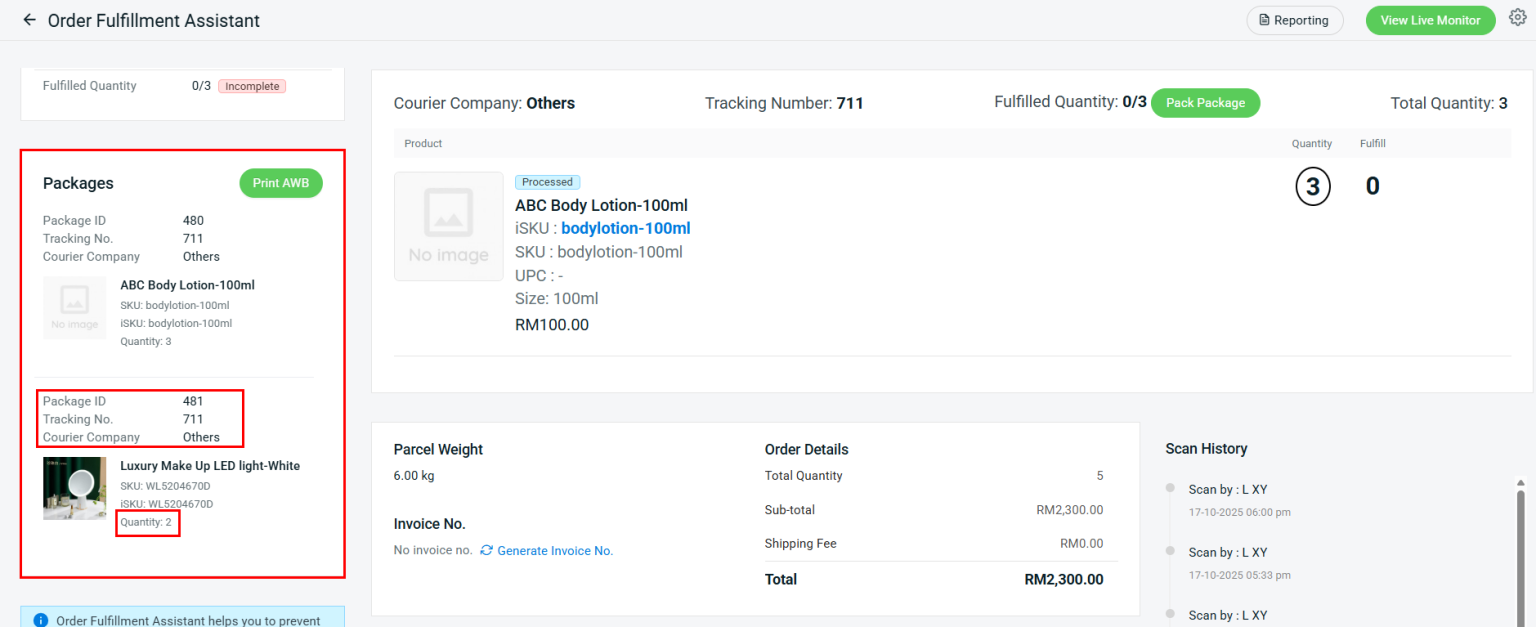This screenshot has width=1536, height=627.
Task: Open the bodylotion-100ml iSKU link
Action: click(x=624, y=228)
